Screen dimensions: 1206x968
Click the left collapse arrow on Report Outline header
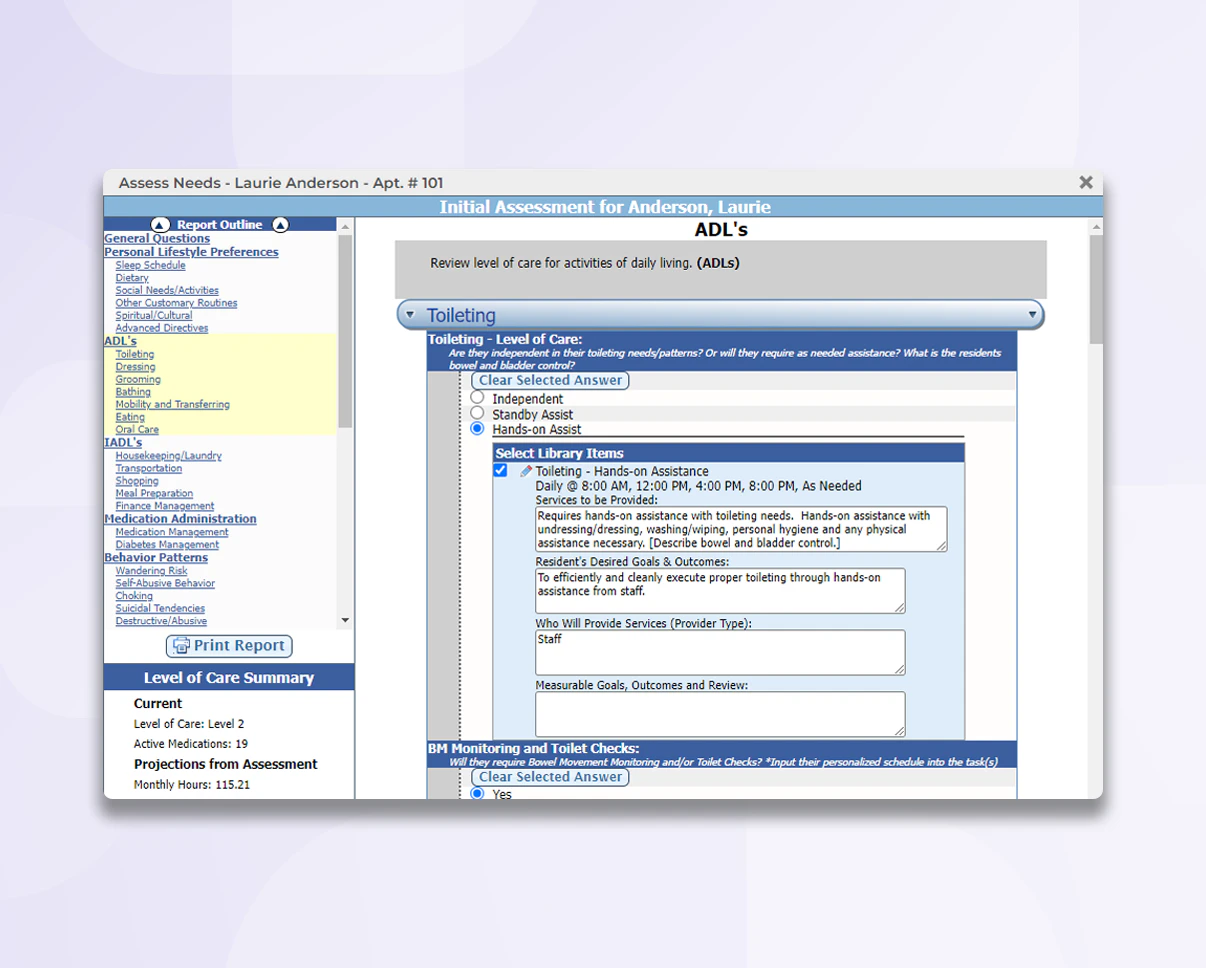point(160,224)
